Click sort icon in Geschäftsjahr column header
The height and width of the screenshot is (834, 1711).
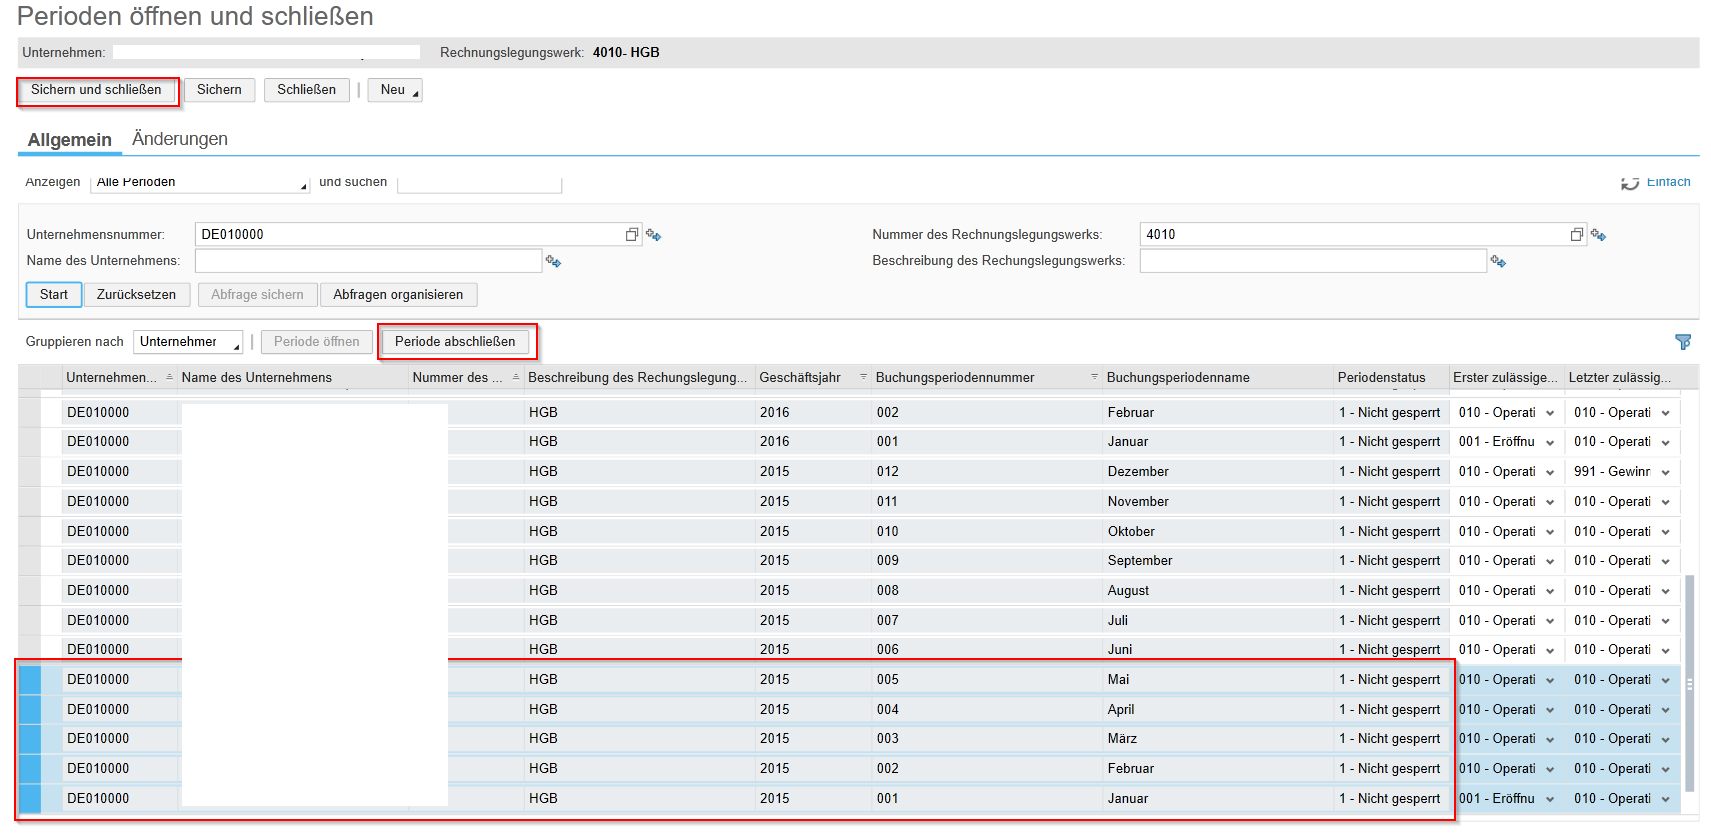(x=863, y=377)
